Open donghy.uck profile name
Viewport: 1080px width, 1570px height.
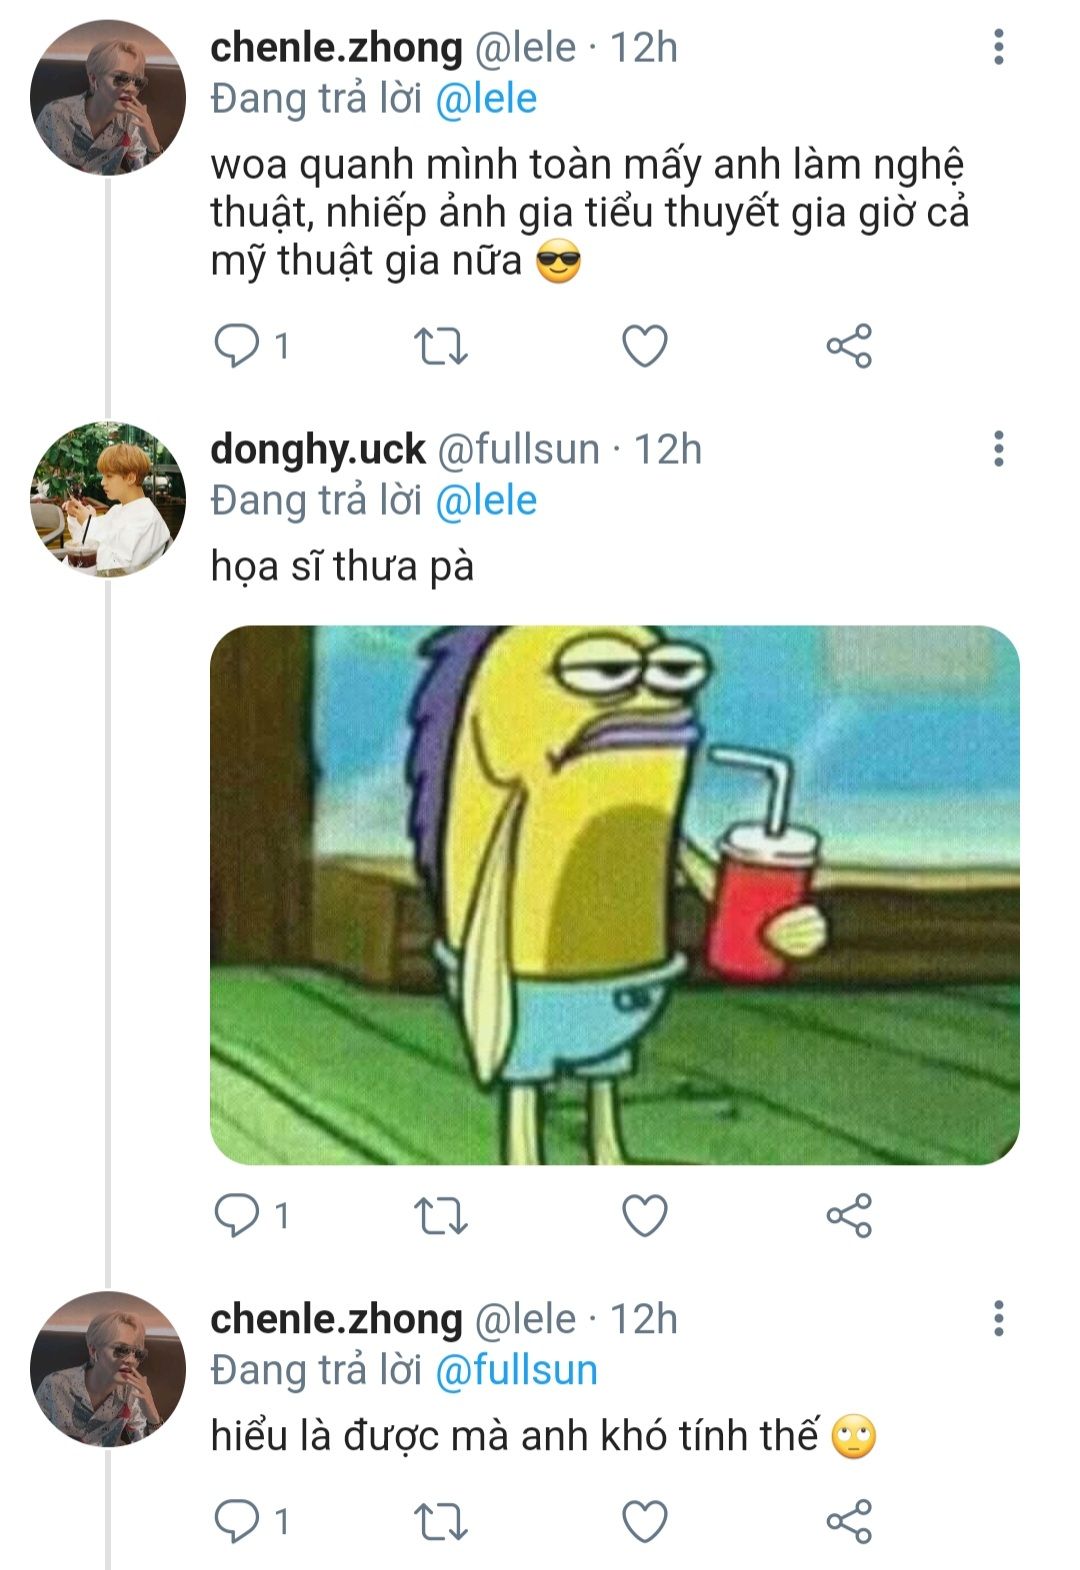(x=318, y=450)
